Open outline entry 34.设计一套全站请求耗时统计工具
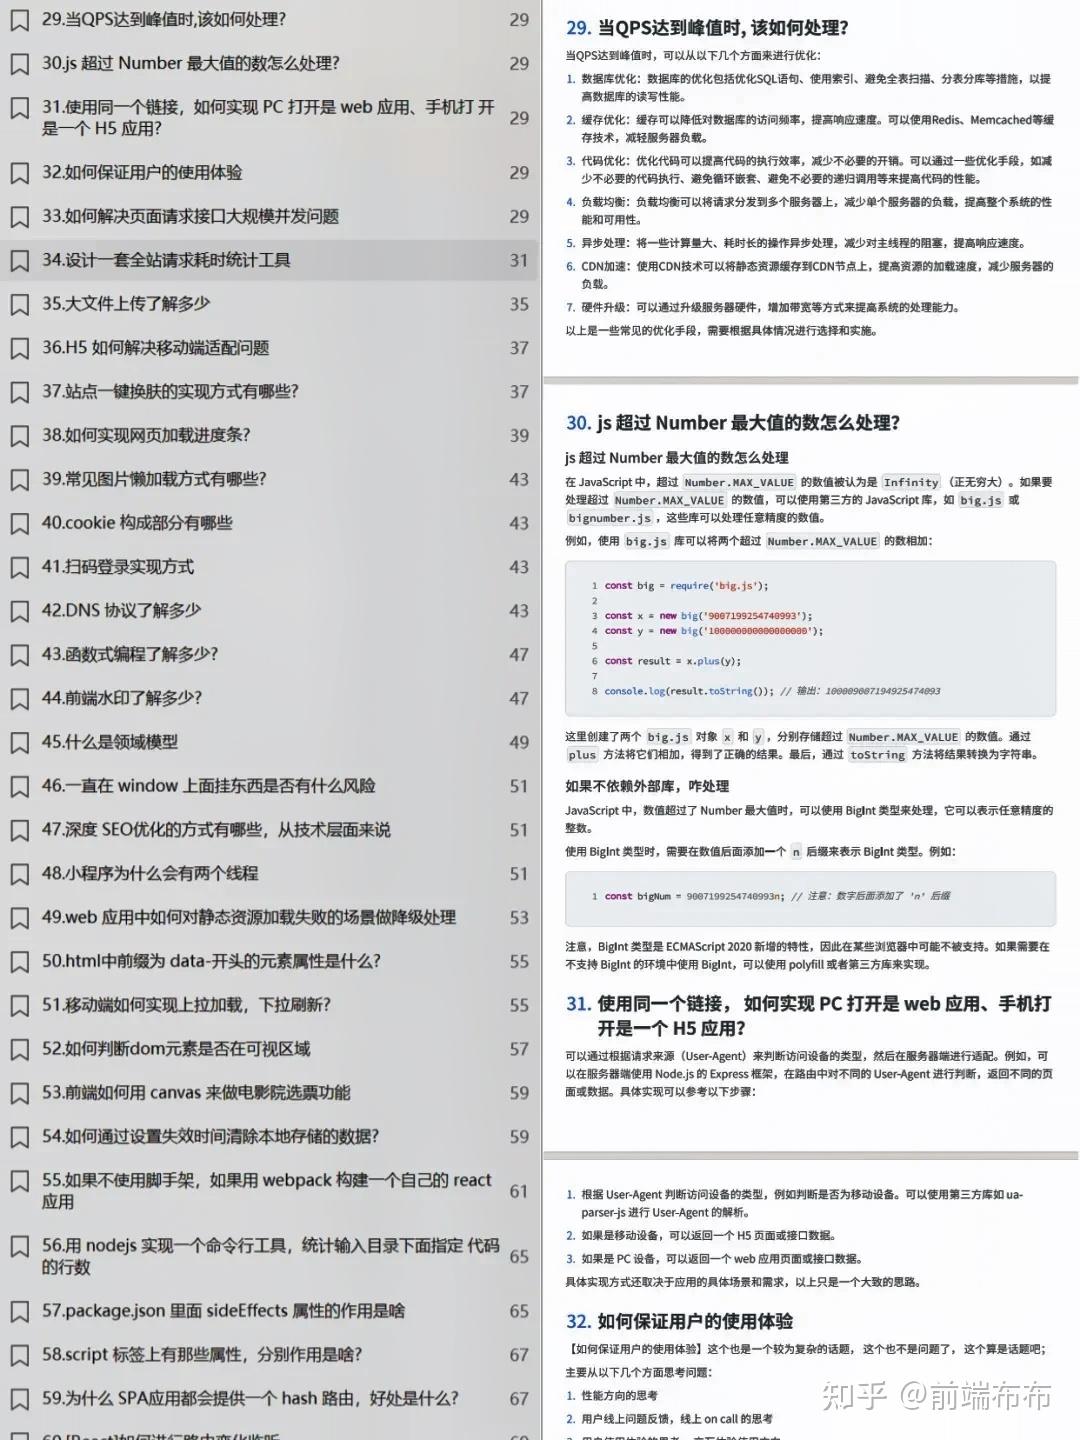The image size is (1080, 1440). 269,260
